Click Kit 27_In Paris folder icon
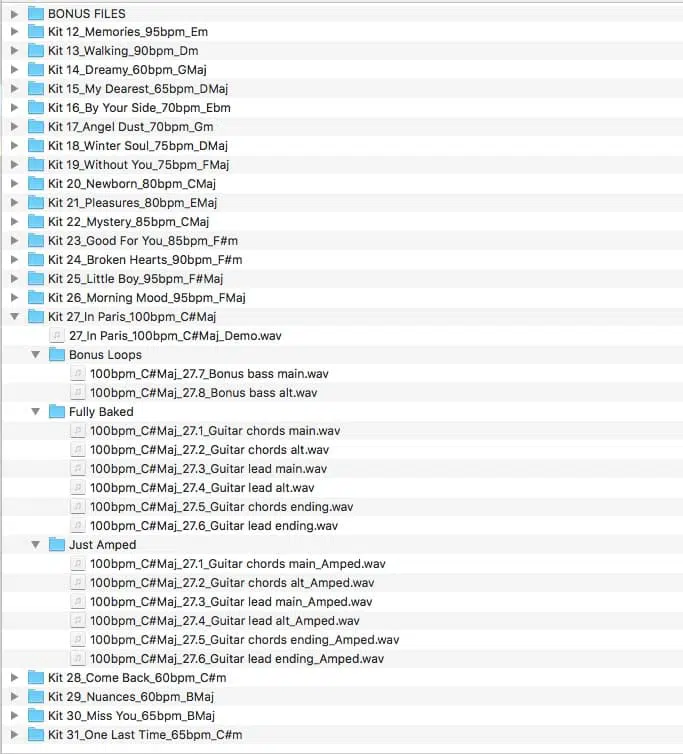This screenshot has width=683, height=754. [x=36, y=316]
